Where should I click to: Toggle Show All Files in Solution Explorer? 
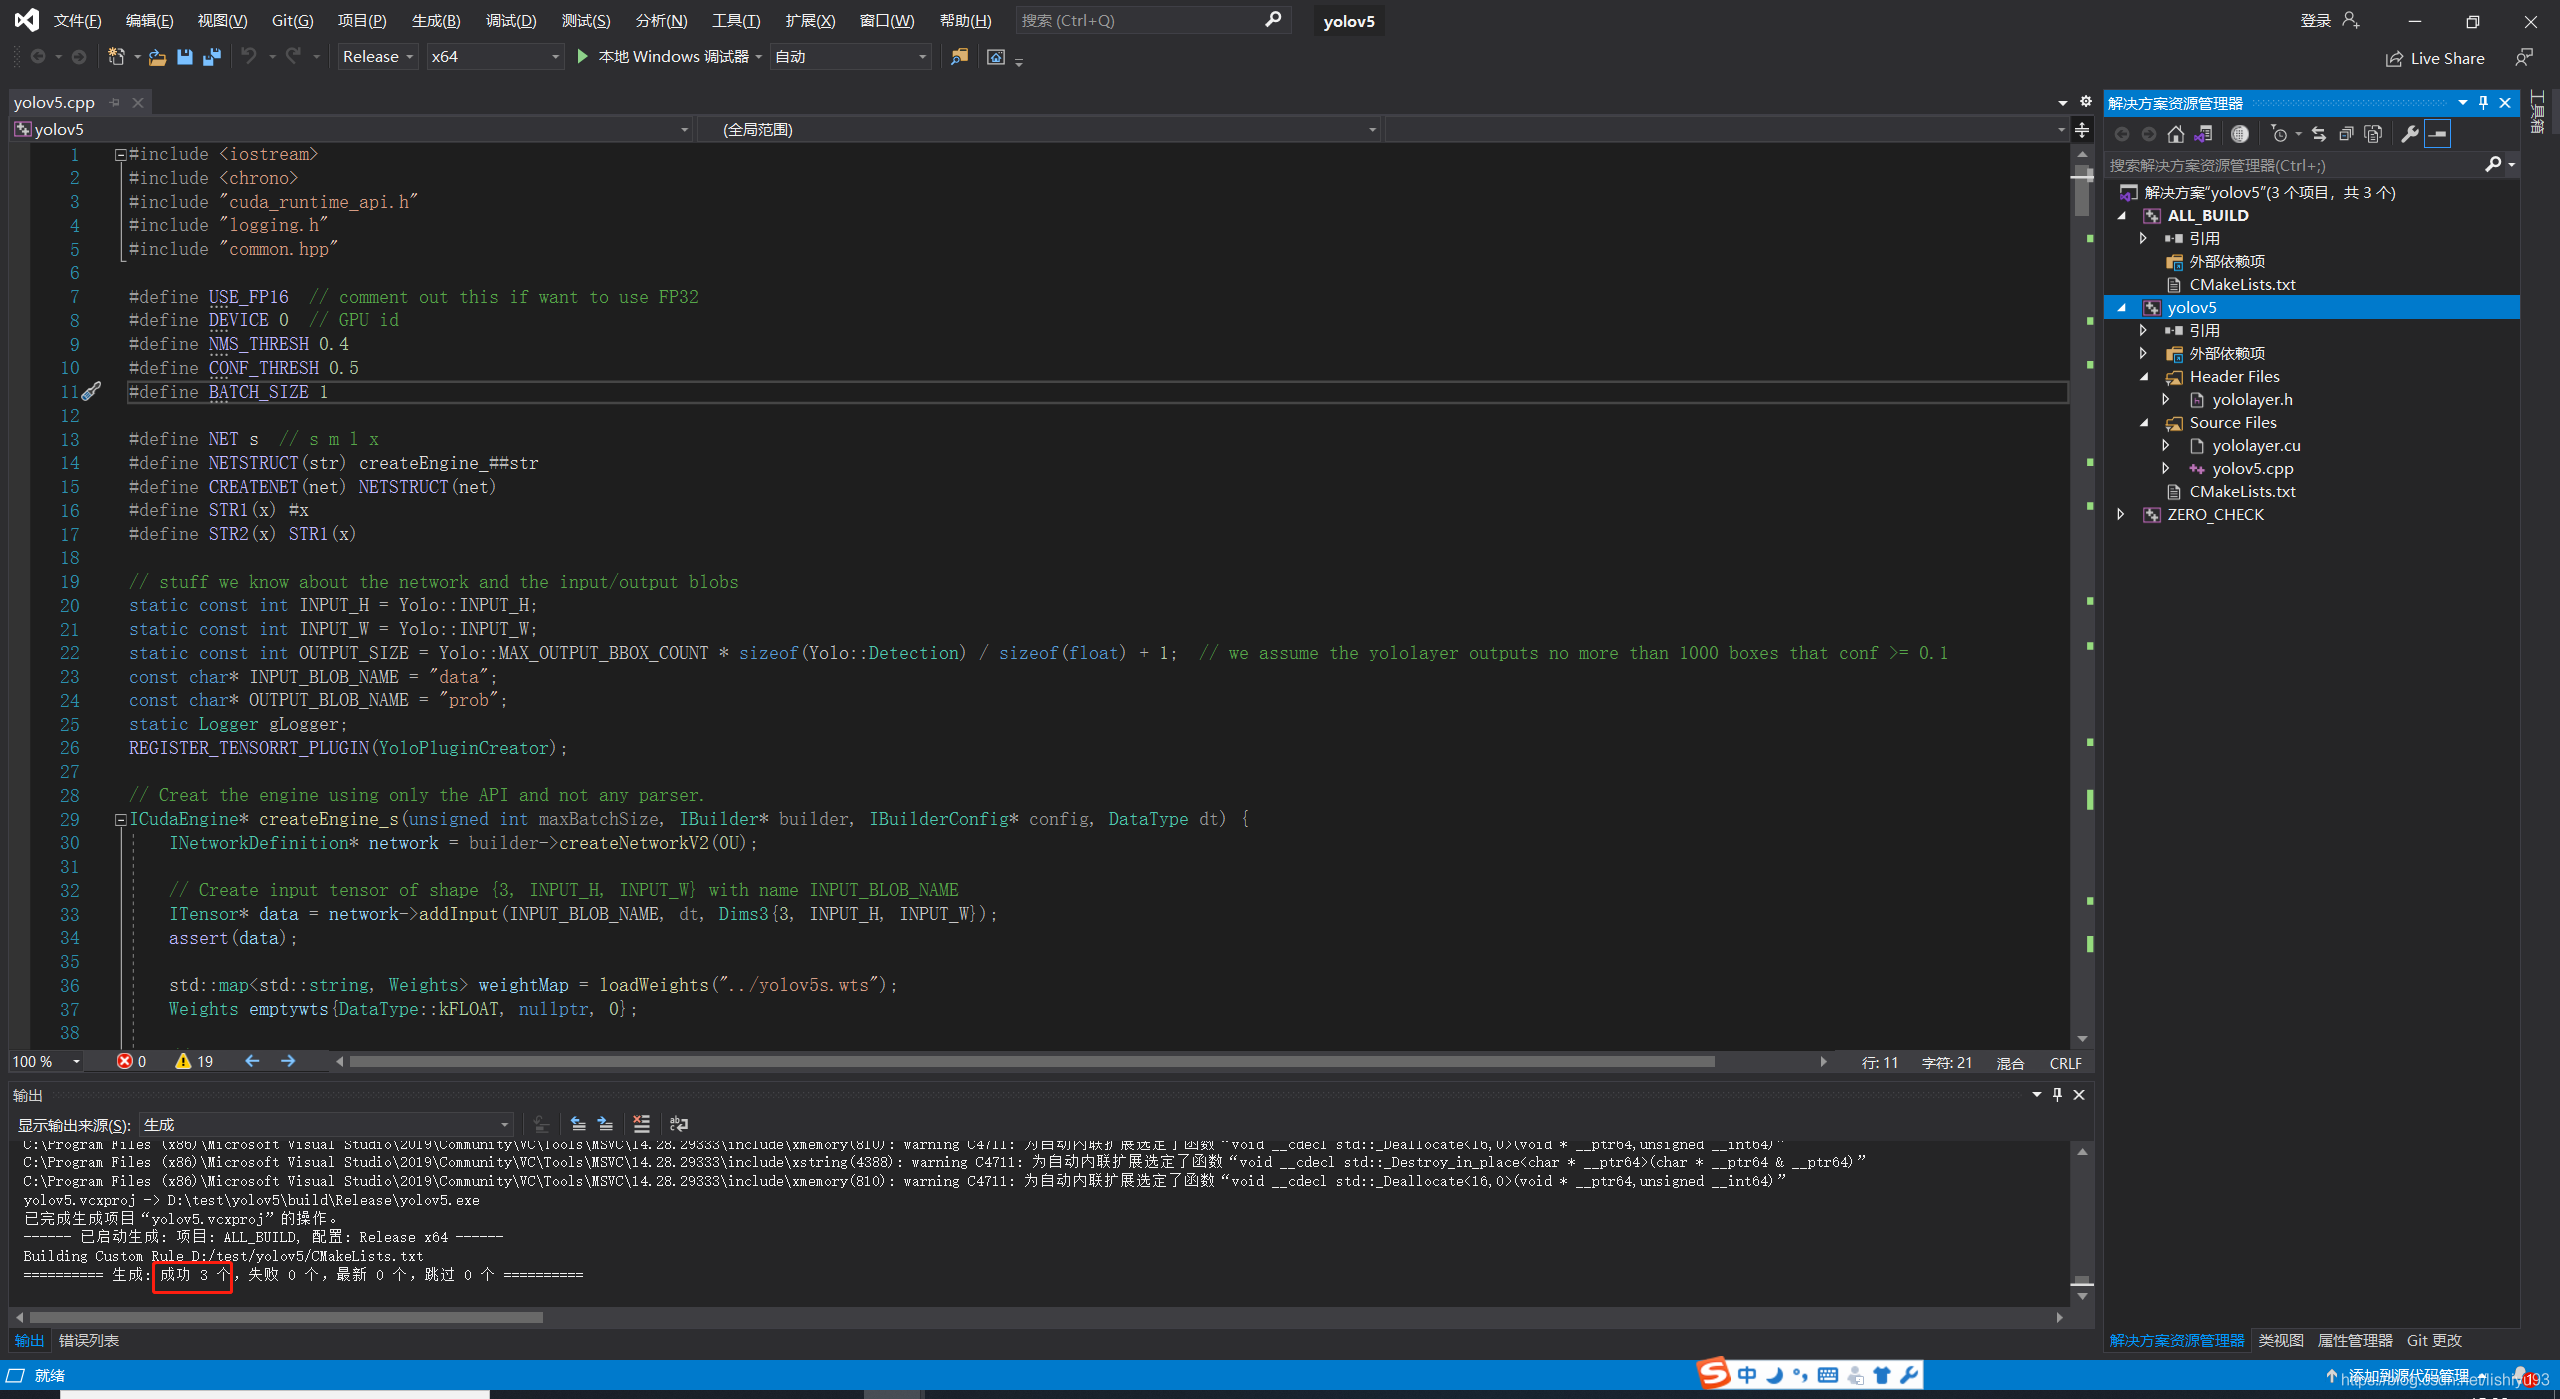click(x=2373, y=134)
